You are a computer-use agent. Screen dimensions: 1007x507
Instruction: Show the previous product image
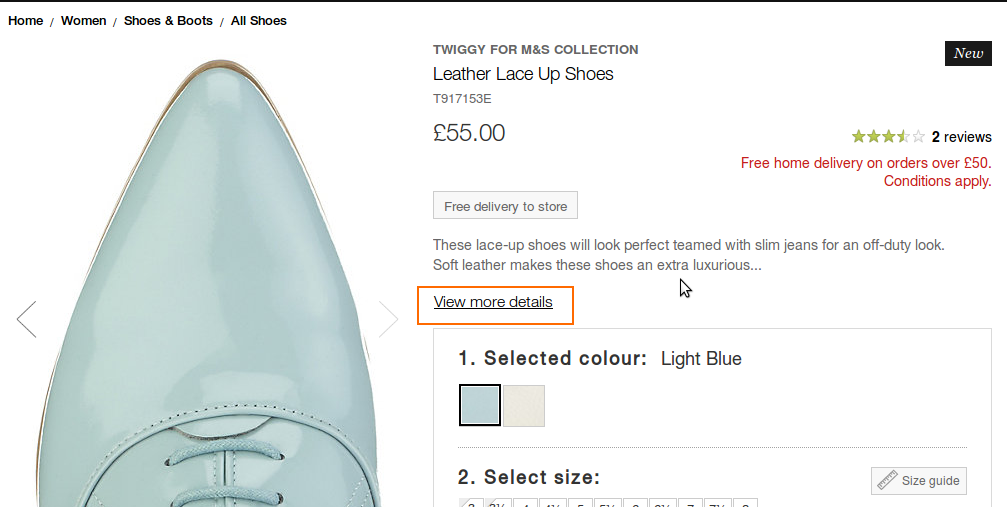pyautogui.click(x=26, y=319)
